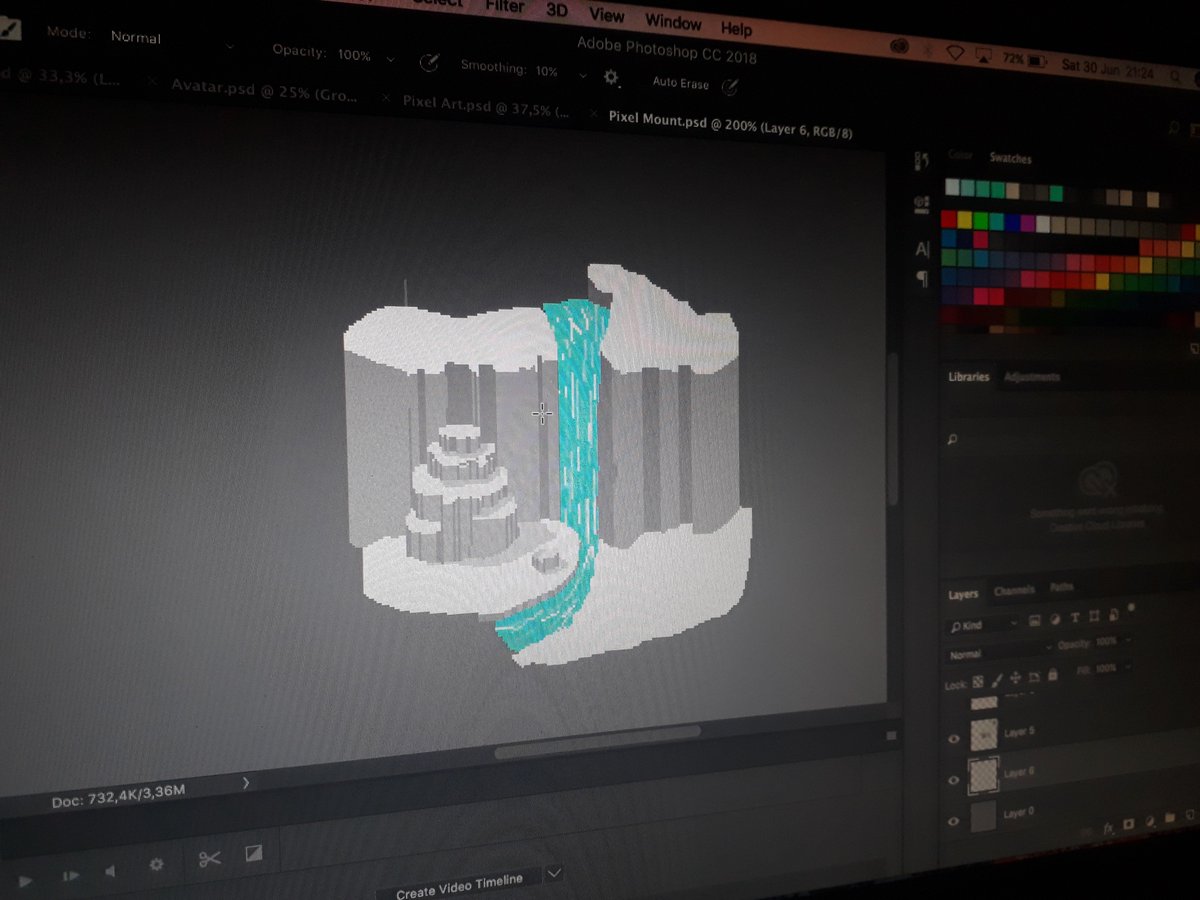
Task: Toggle the Auto Erase option
Action: (679, 82)
